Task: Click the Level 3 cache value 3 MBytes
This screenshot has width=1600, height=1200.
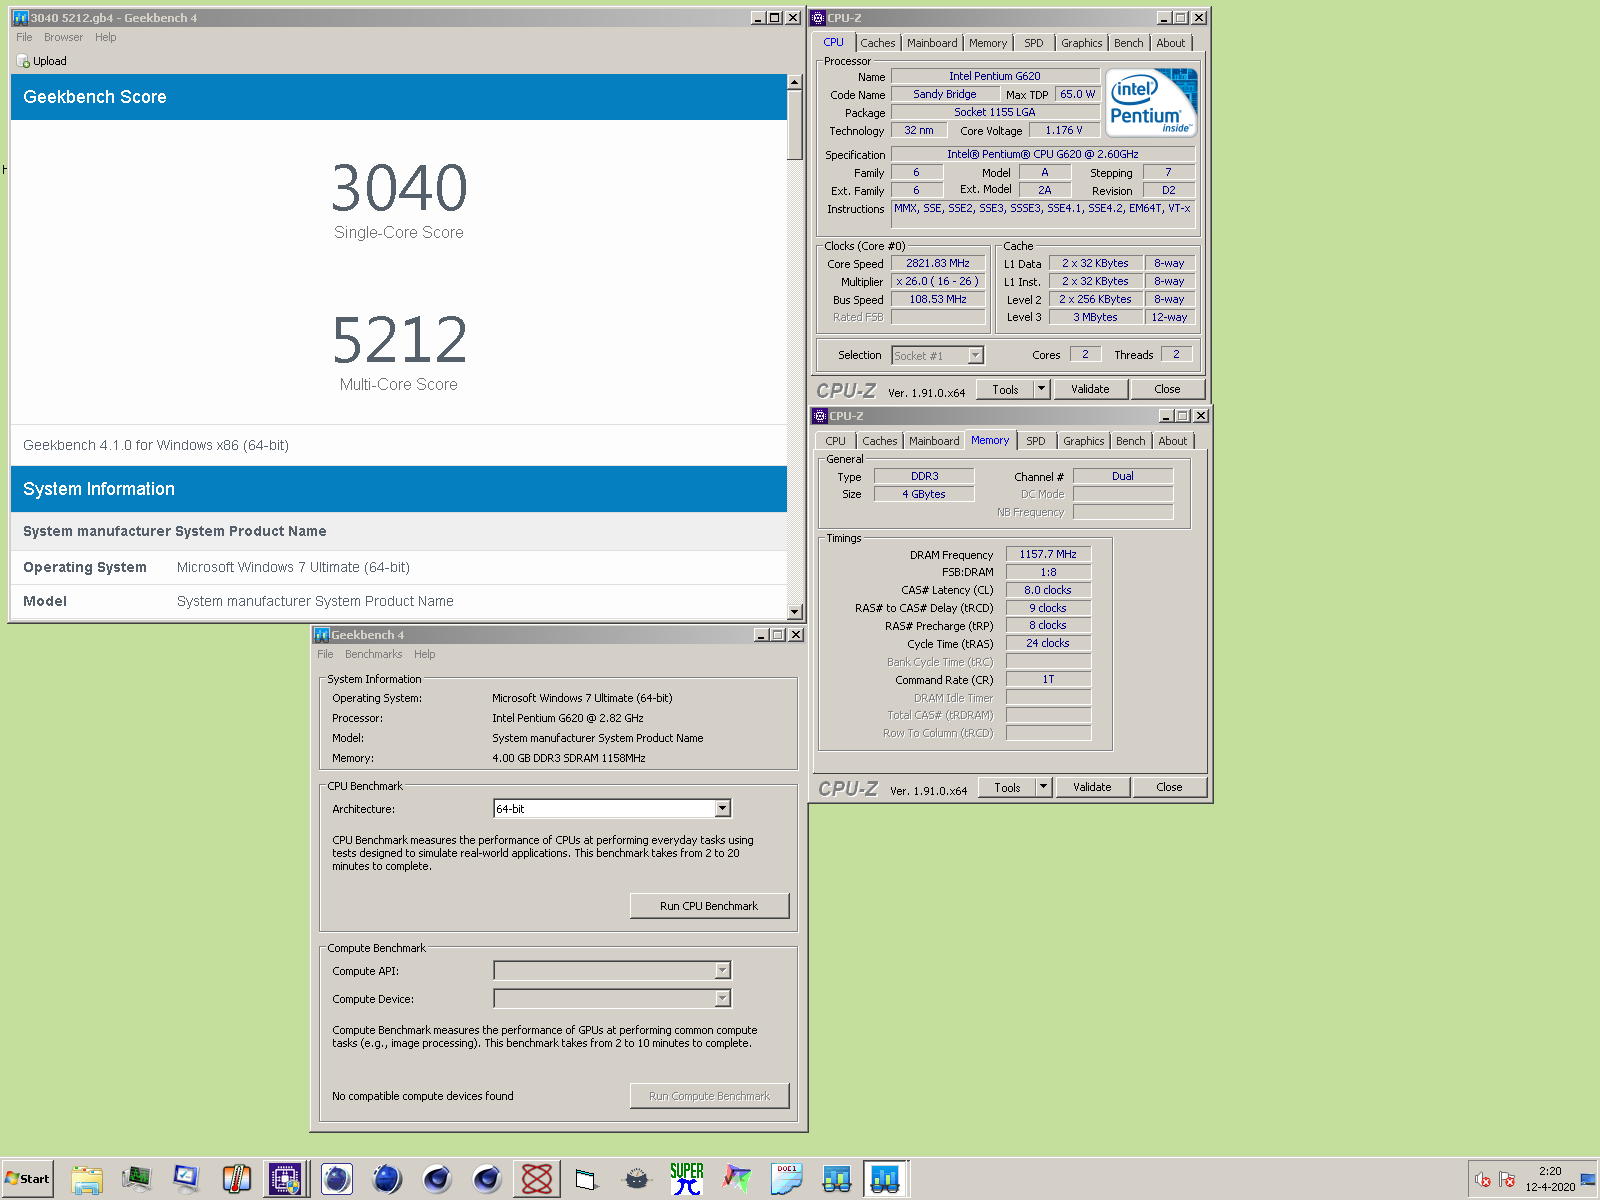Action: pos(1095,317)
